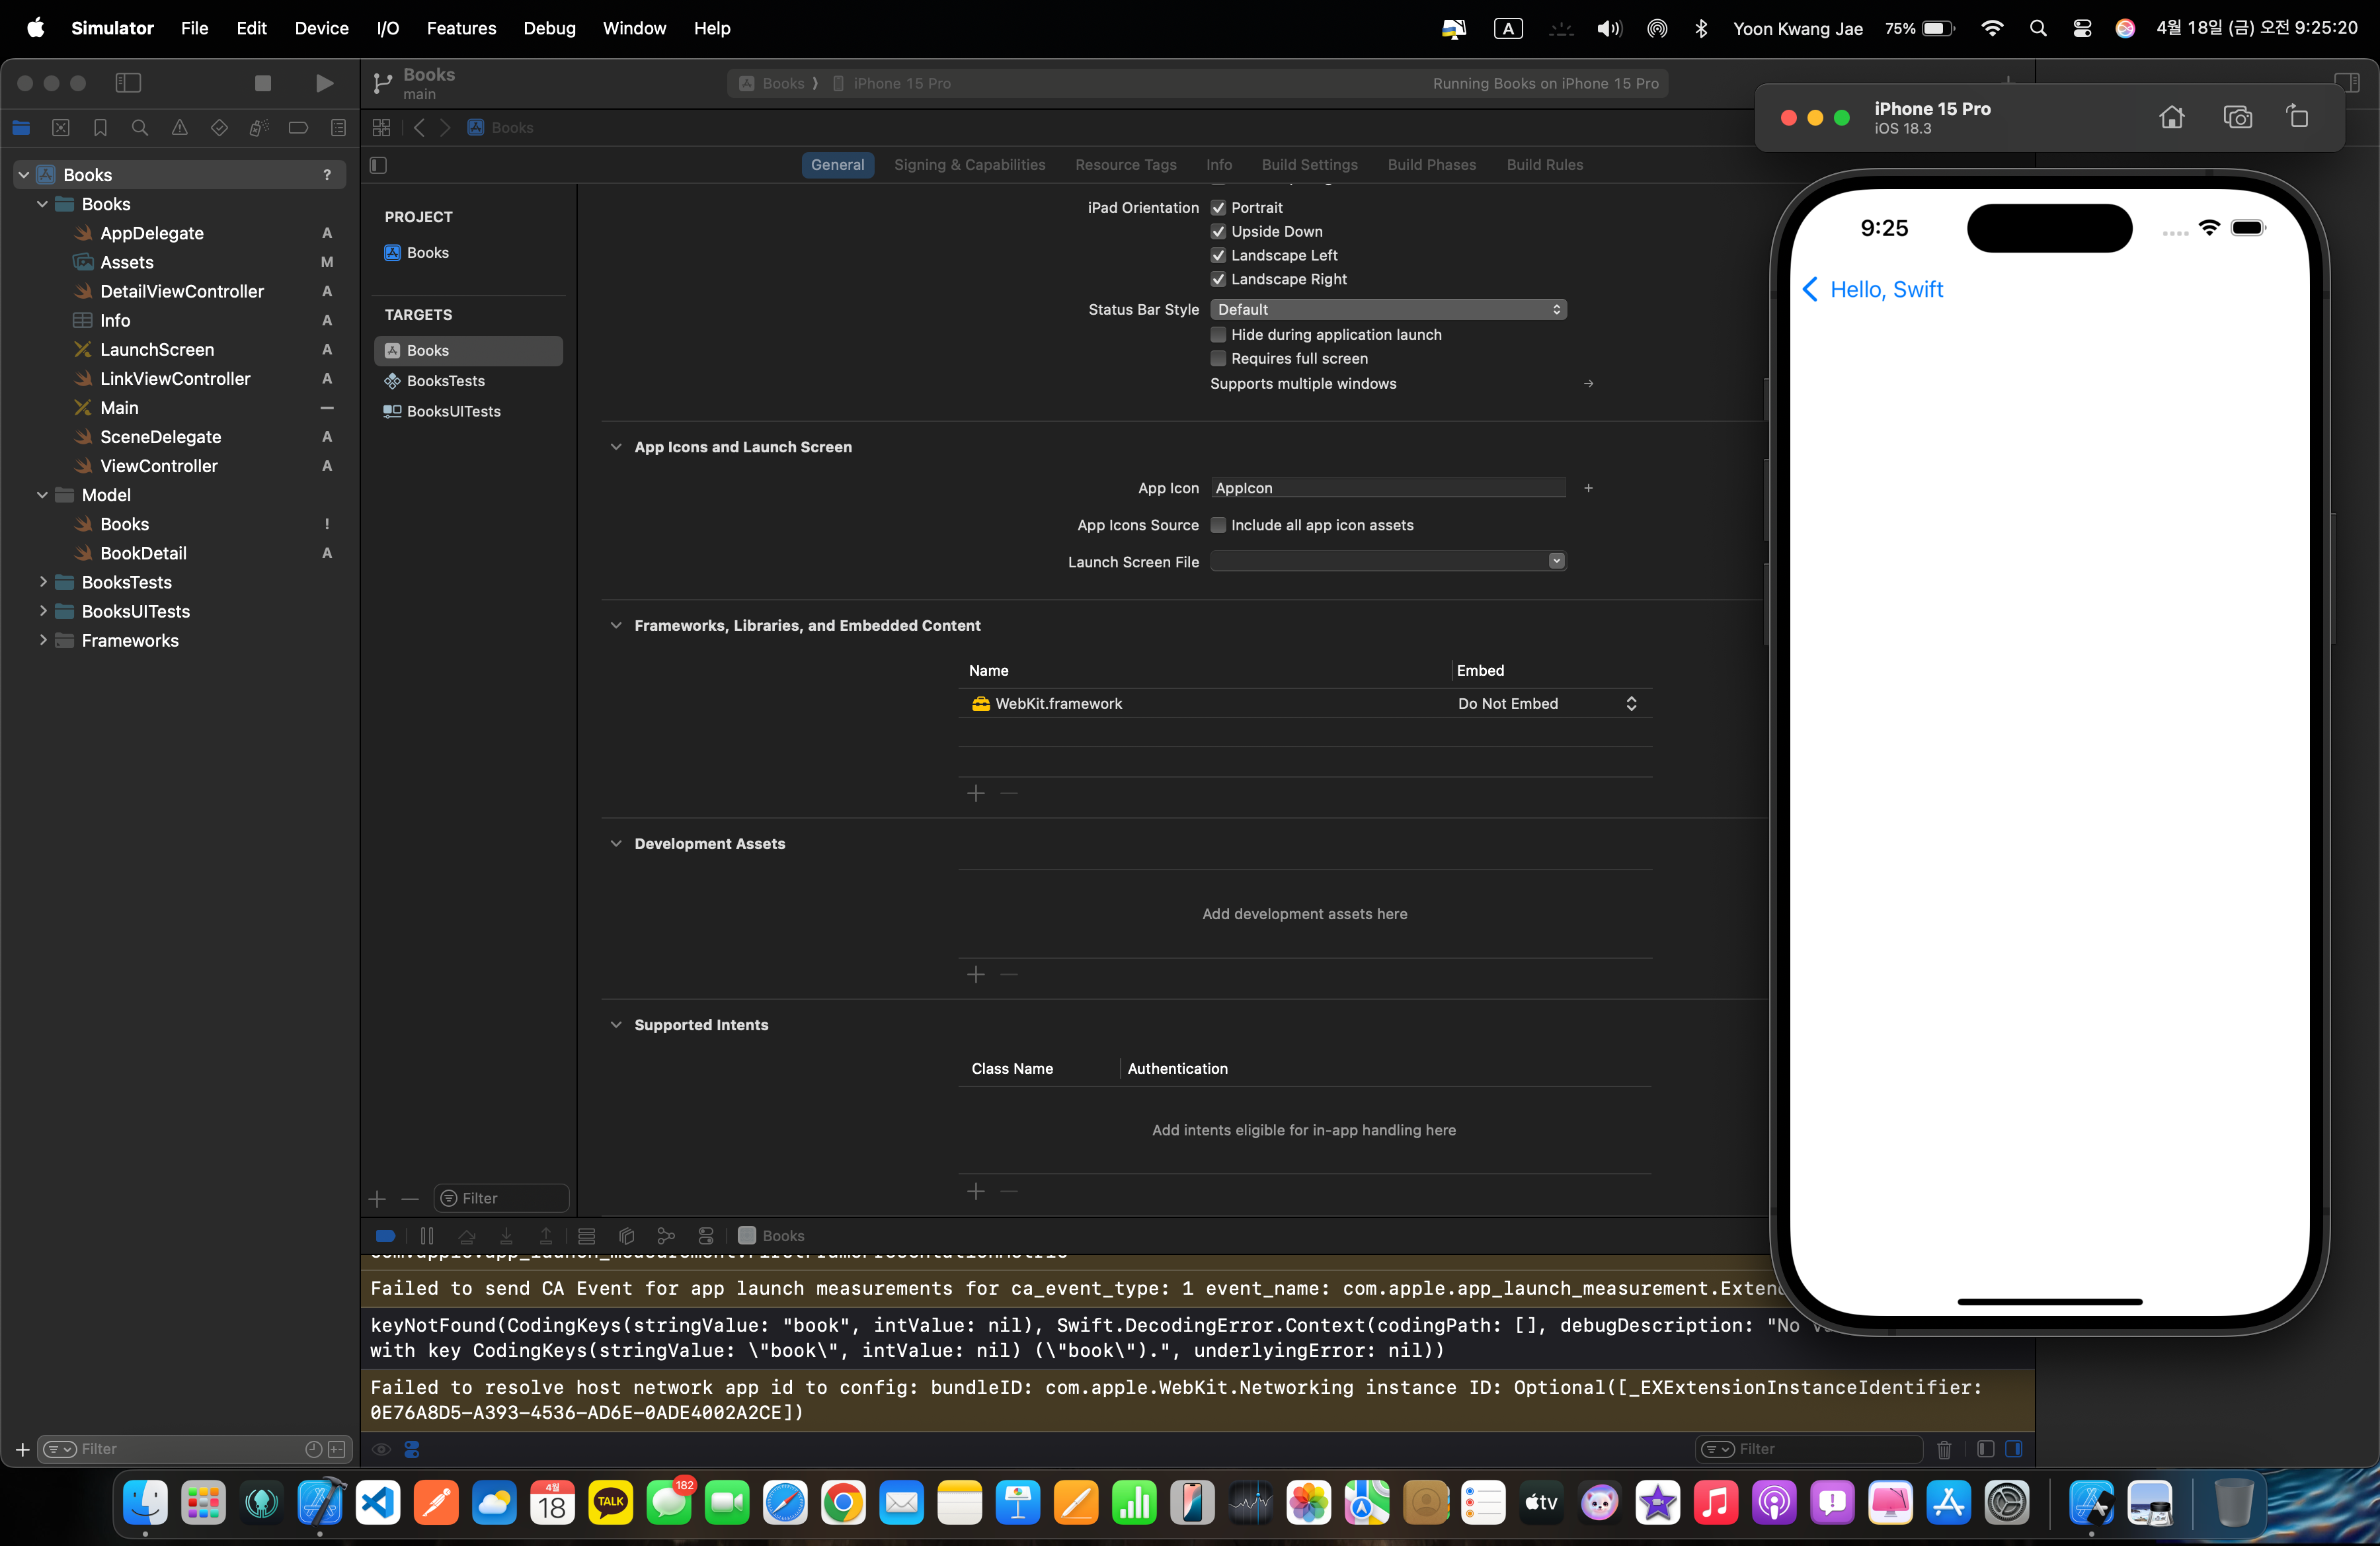Image resolution: width=2380 pixels, height=1546 pixels.
Task: Add a supported intent with plus button
Action: tap(976, 1192)
